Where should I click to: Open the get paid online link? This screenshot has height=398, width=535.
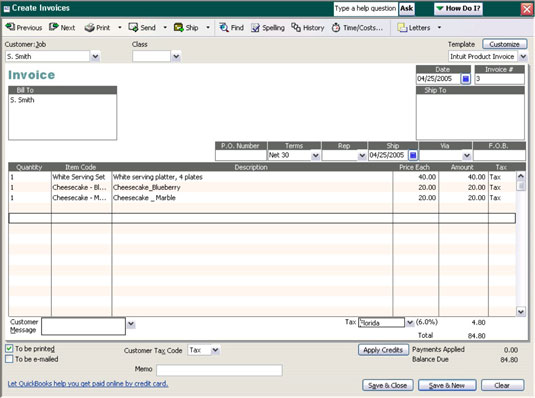[x=88, y=384]
